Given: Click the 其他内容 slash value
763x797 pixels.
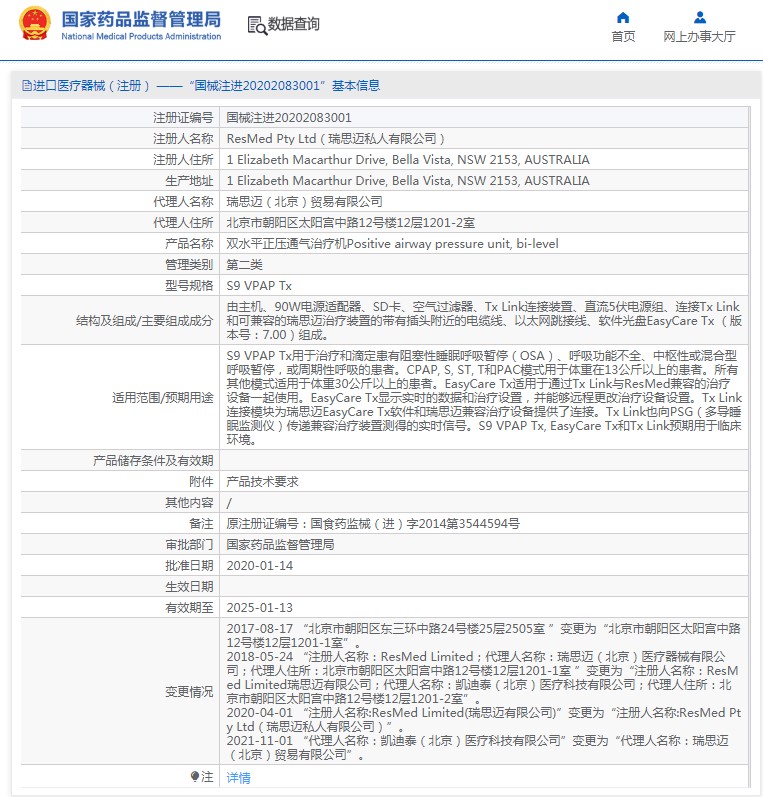Looking at the screenshot, I should point(229,503).
